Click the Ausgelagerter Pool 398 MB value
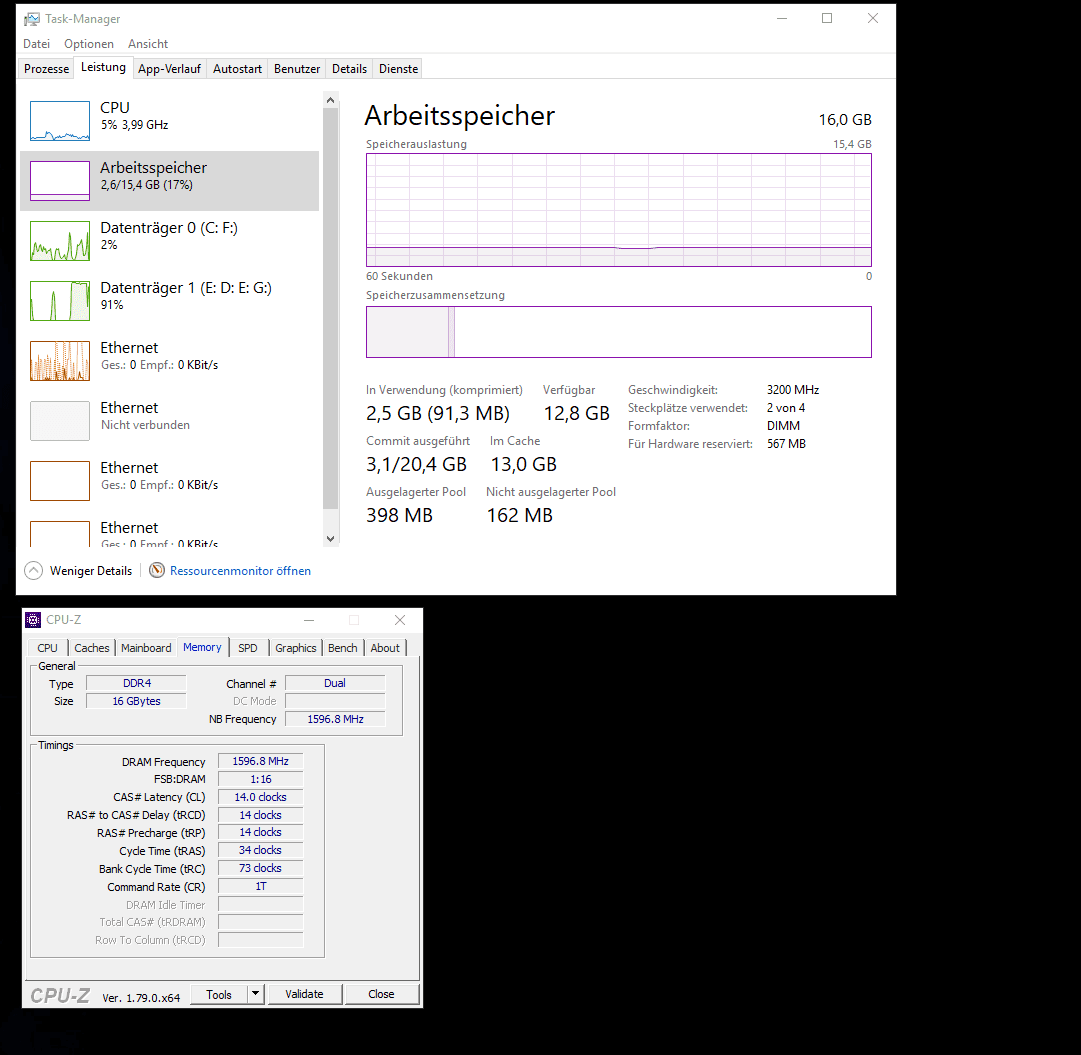 399,515
